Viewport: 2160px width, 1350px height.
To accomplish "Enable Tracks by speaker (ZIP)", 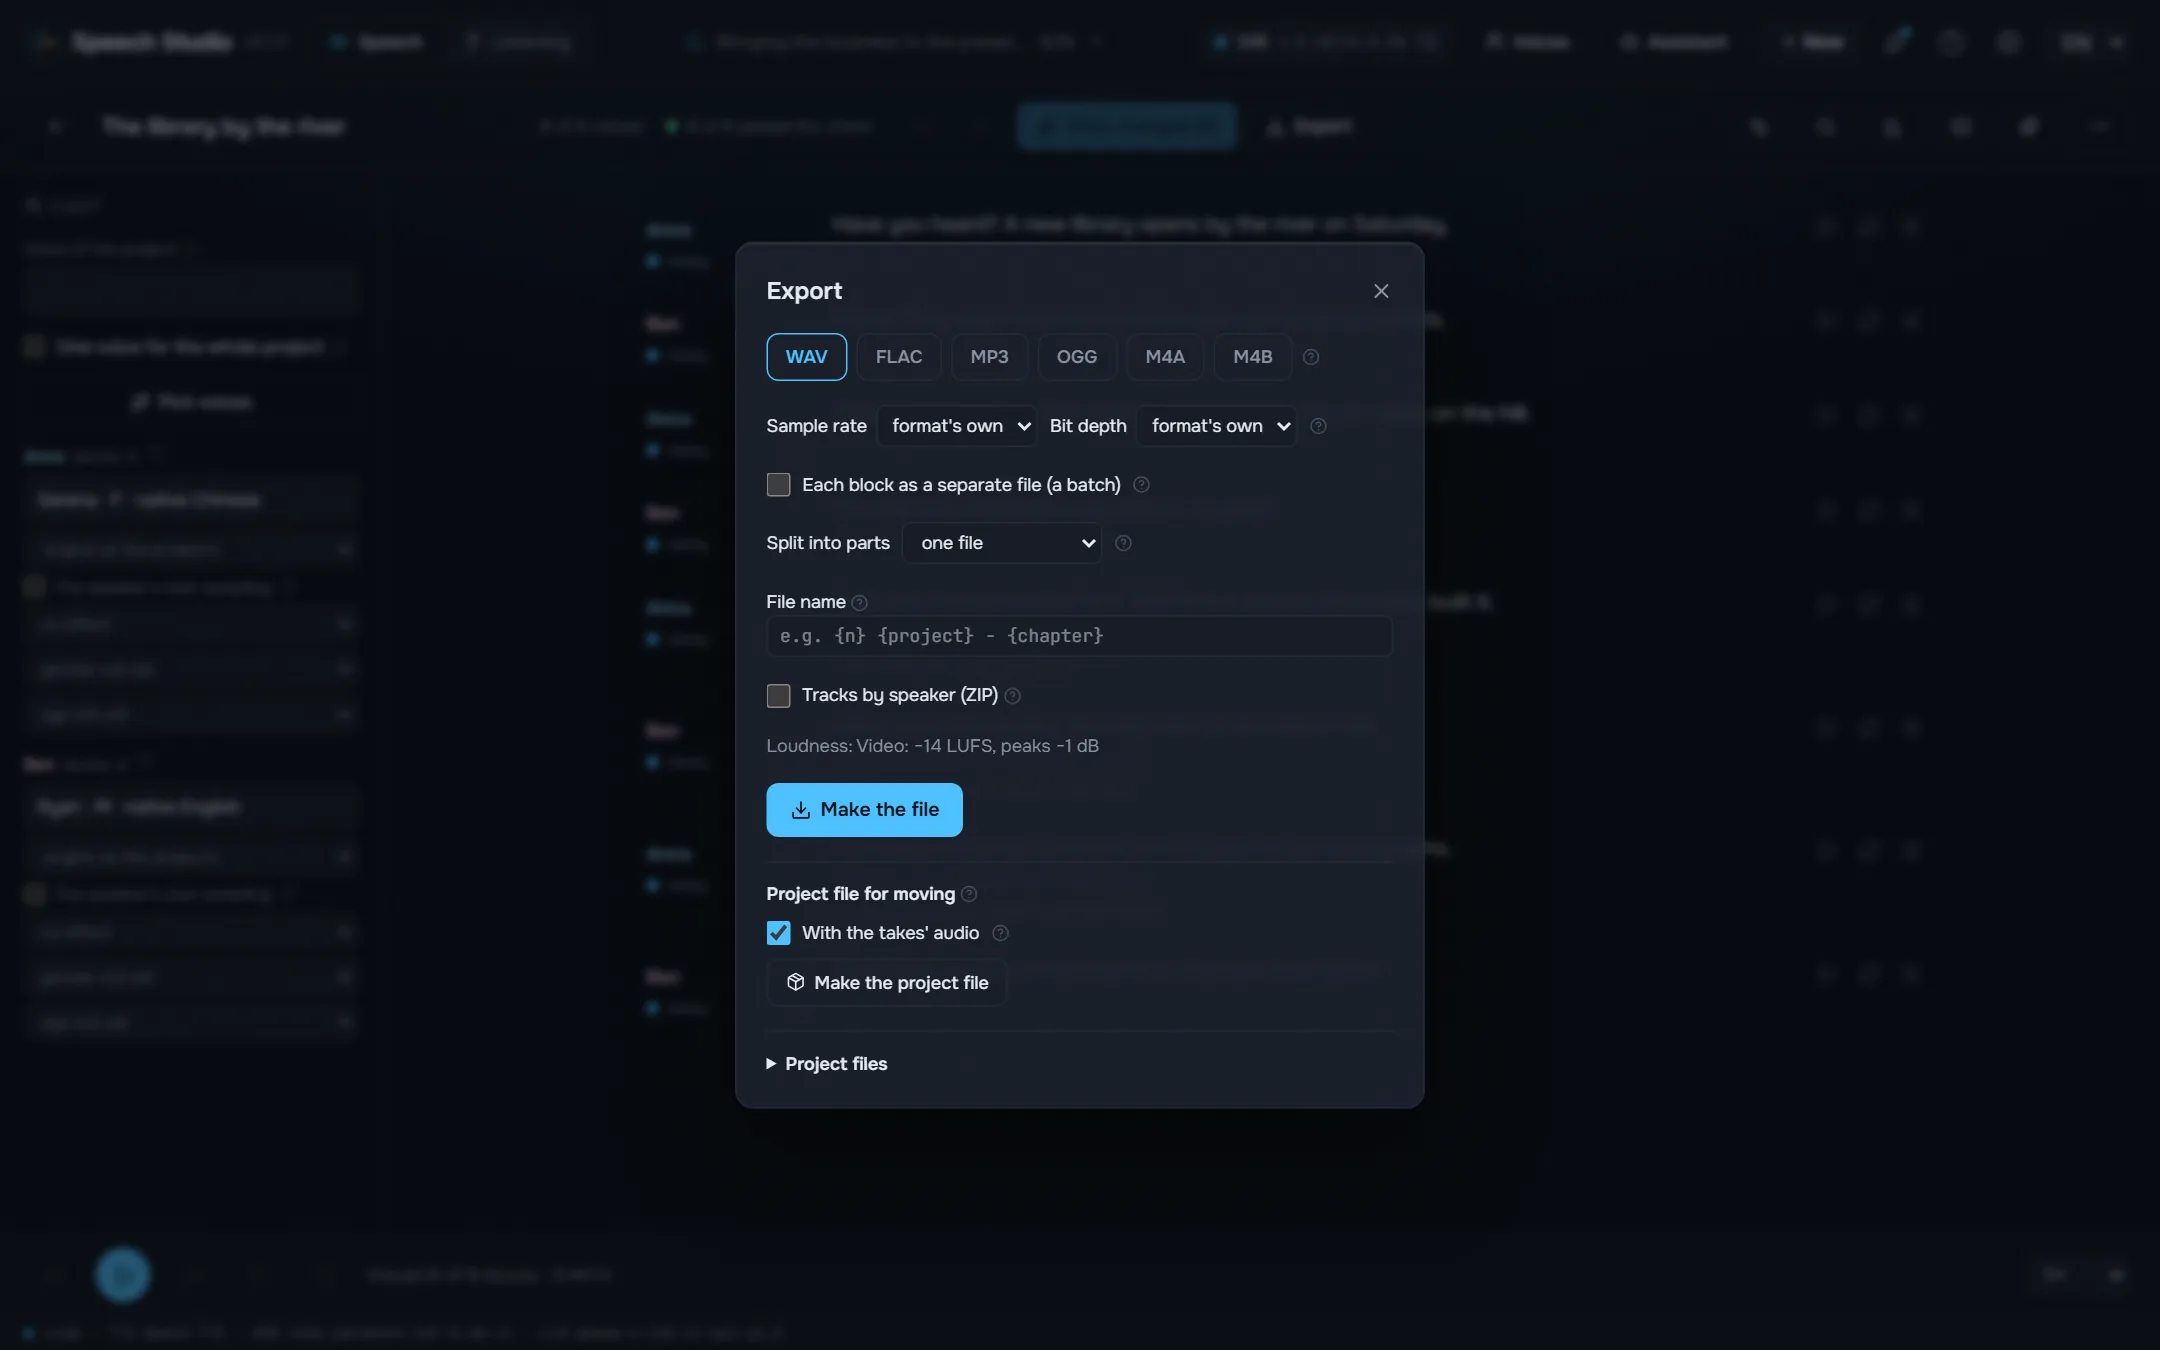I will [x=778, y=695].
